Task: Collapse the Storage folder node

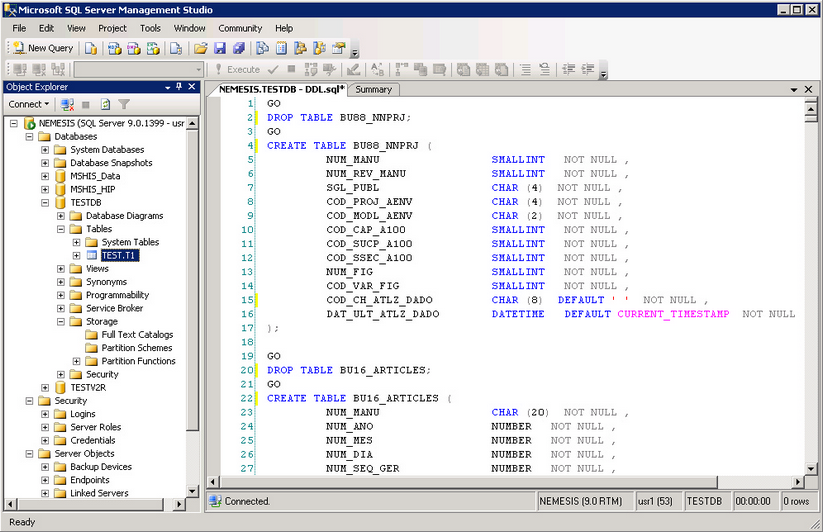Action: (x=61, y=322)
